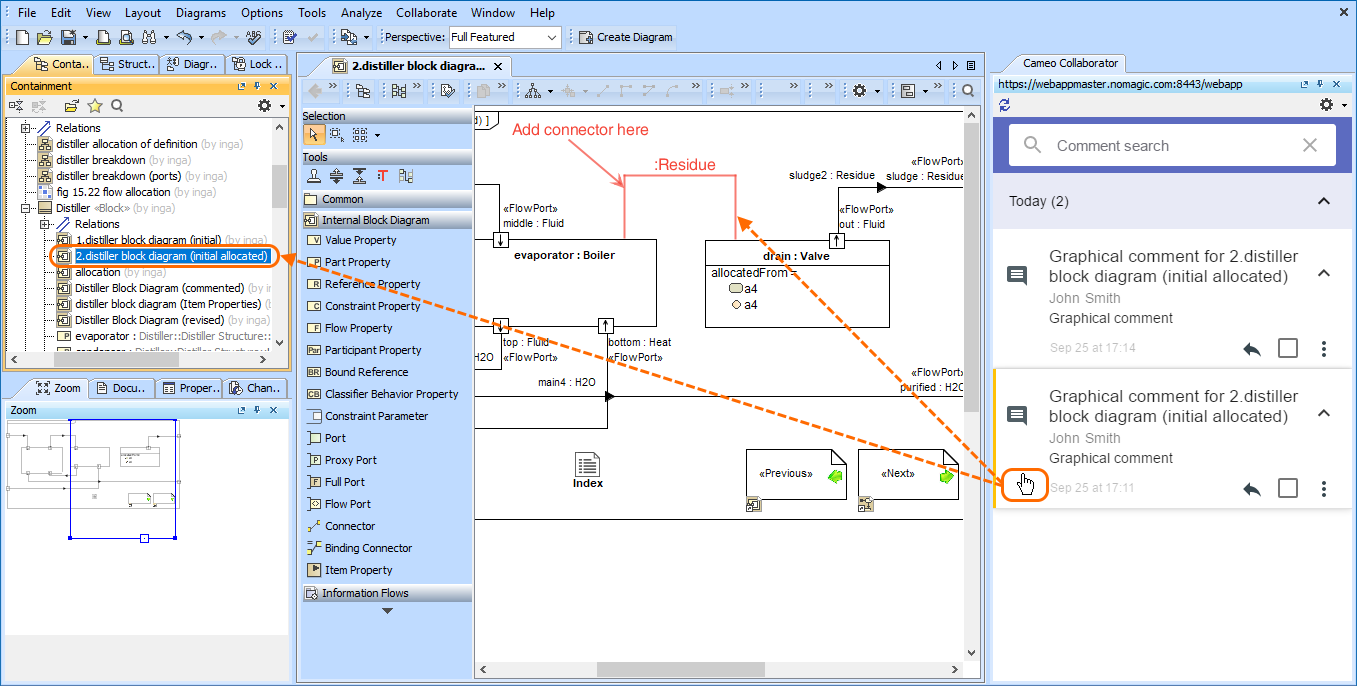The width and height of the screenshot is (1357, 686).
Task: Clear the Comment search field with X
Action: 1310,146
